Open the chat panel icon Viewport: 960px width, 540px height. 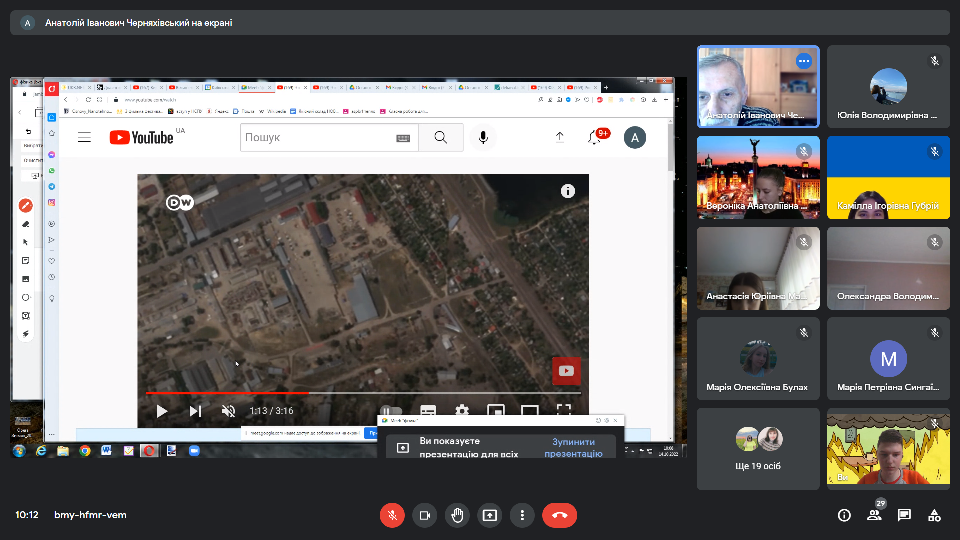(904, 515)
